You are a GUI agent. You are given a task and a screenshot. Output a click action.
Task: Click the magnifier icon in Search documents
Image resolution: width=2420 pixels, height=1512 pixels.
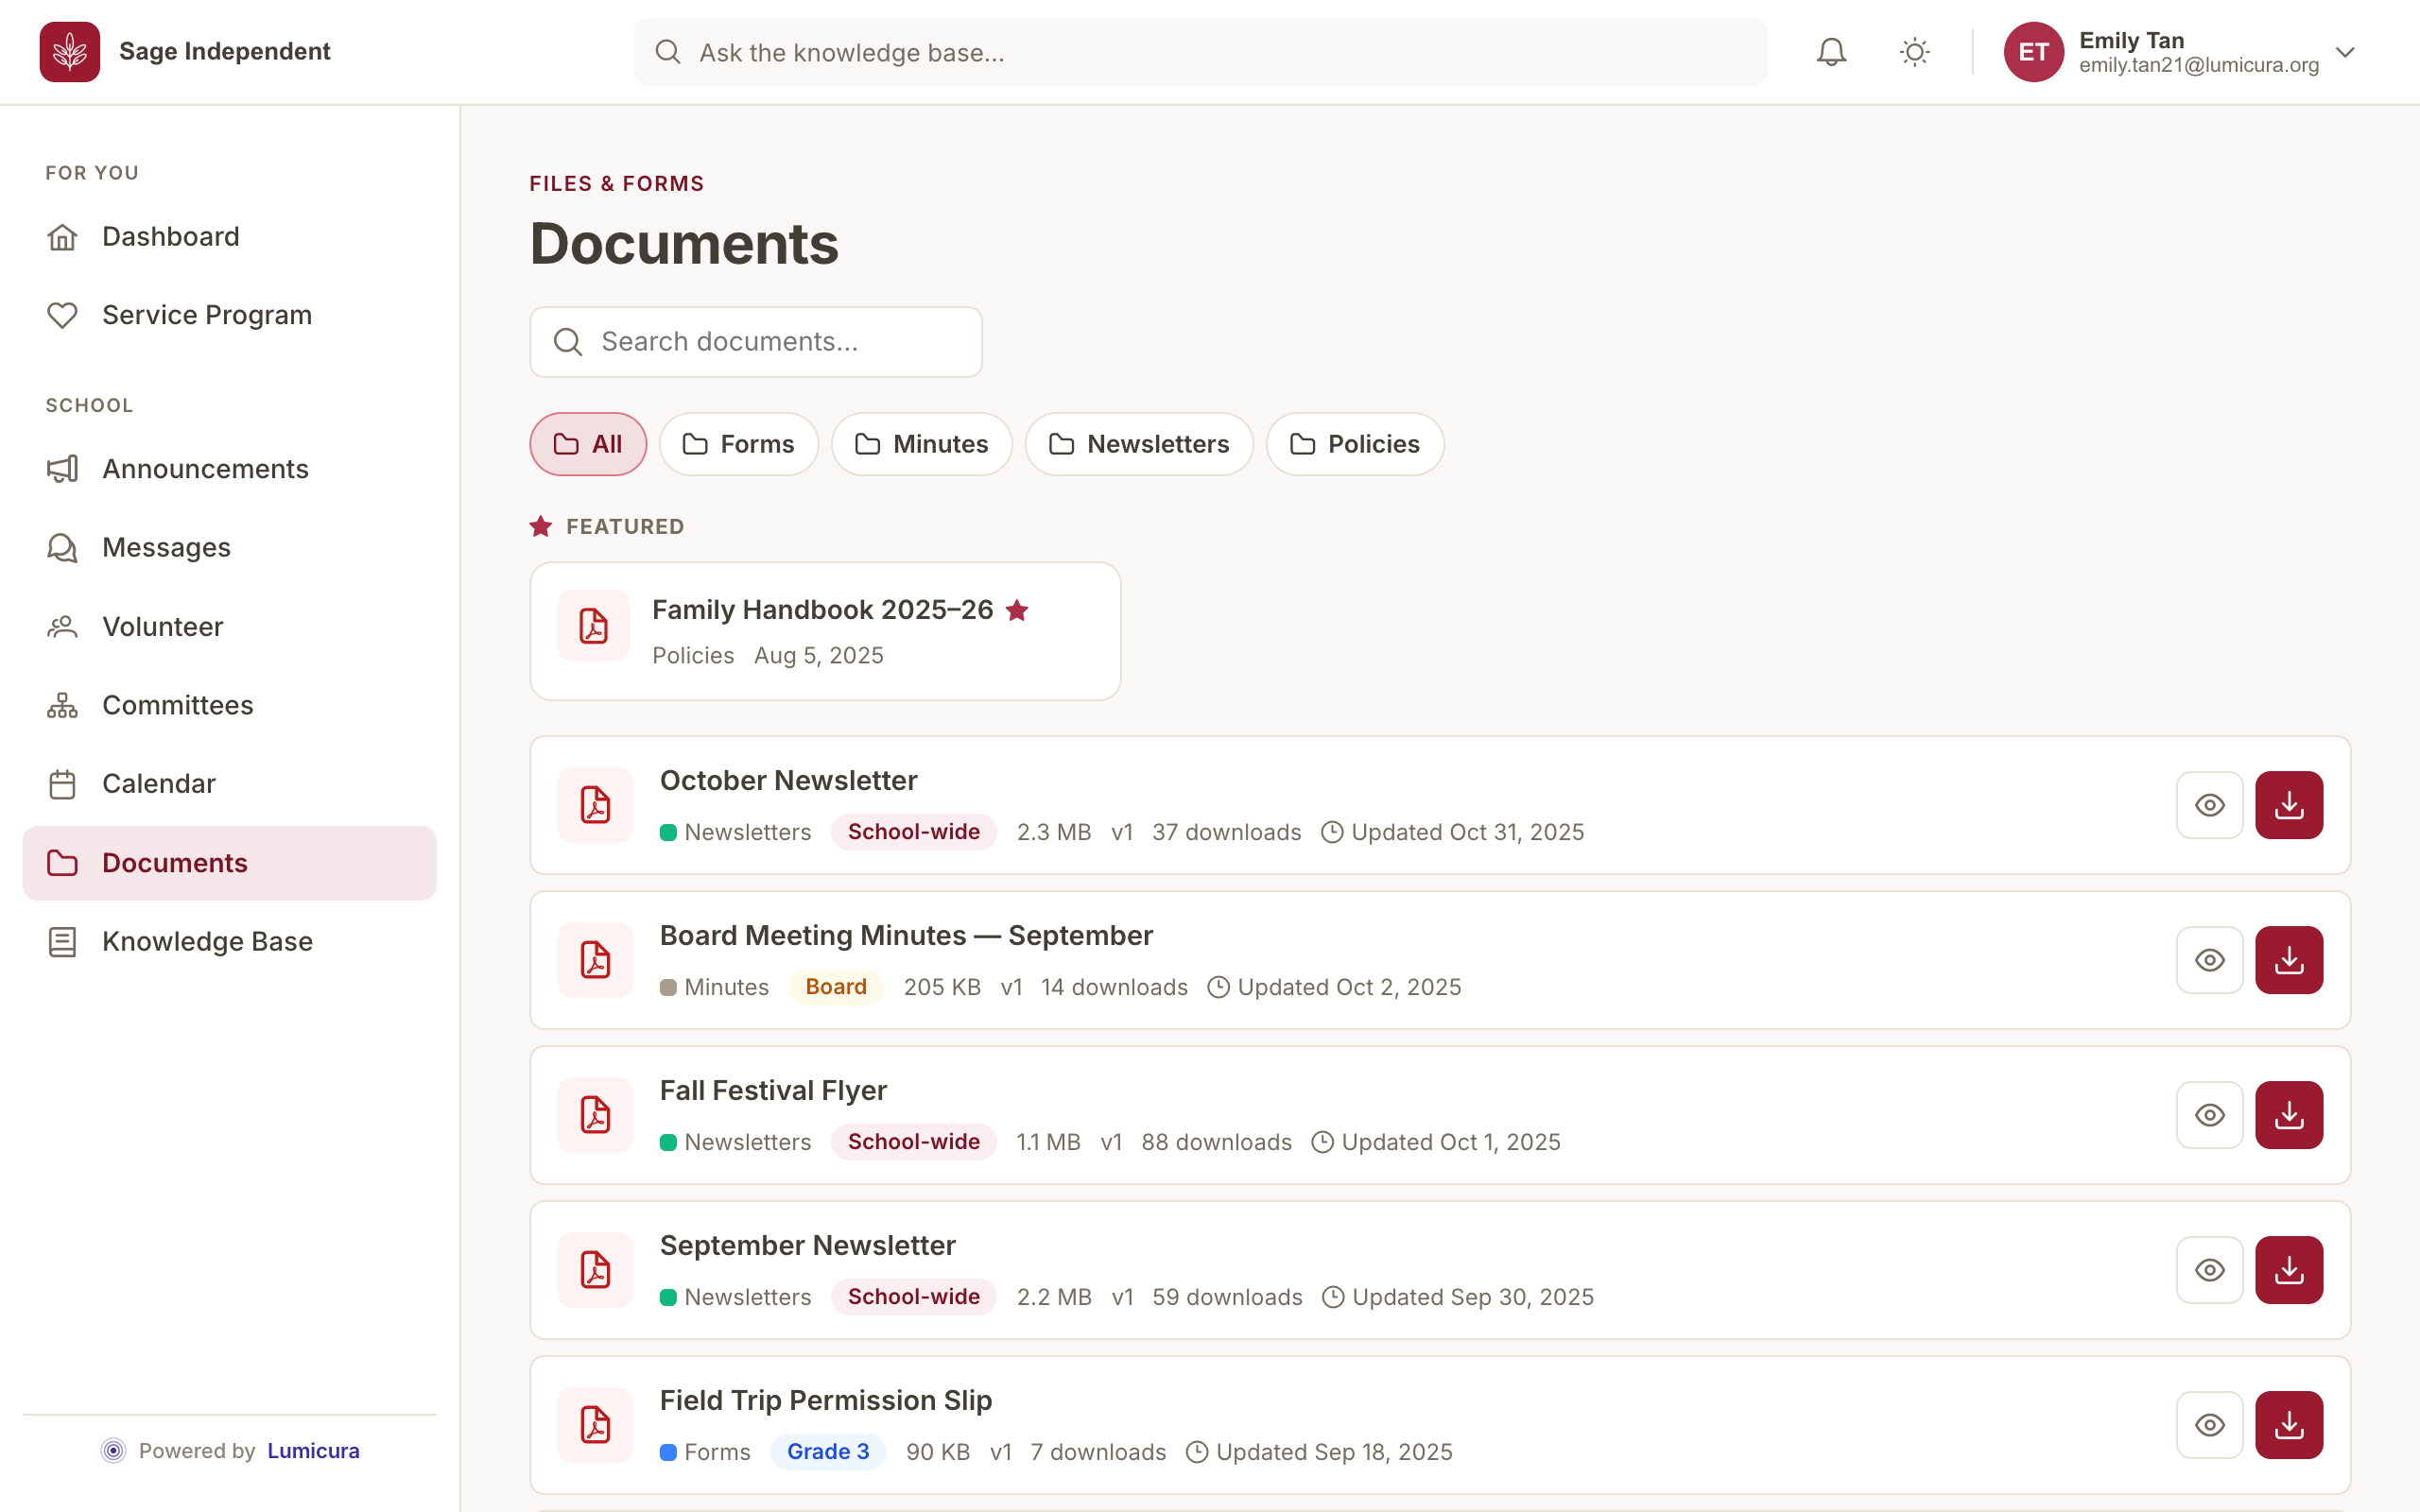pos(568,342)
